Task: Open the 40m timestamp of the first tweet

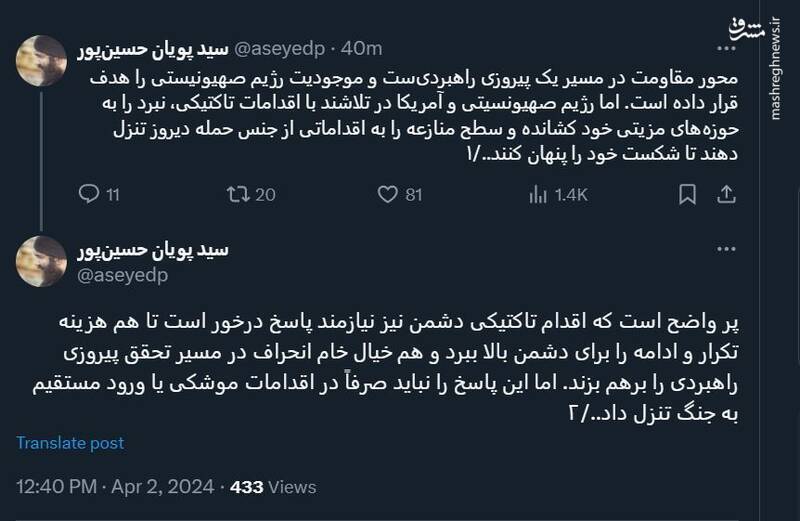Action: (x=361, y=48)
